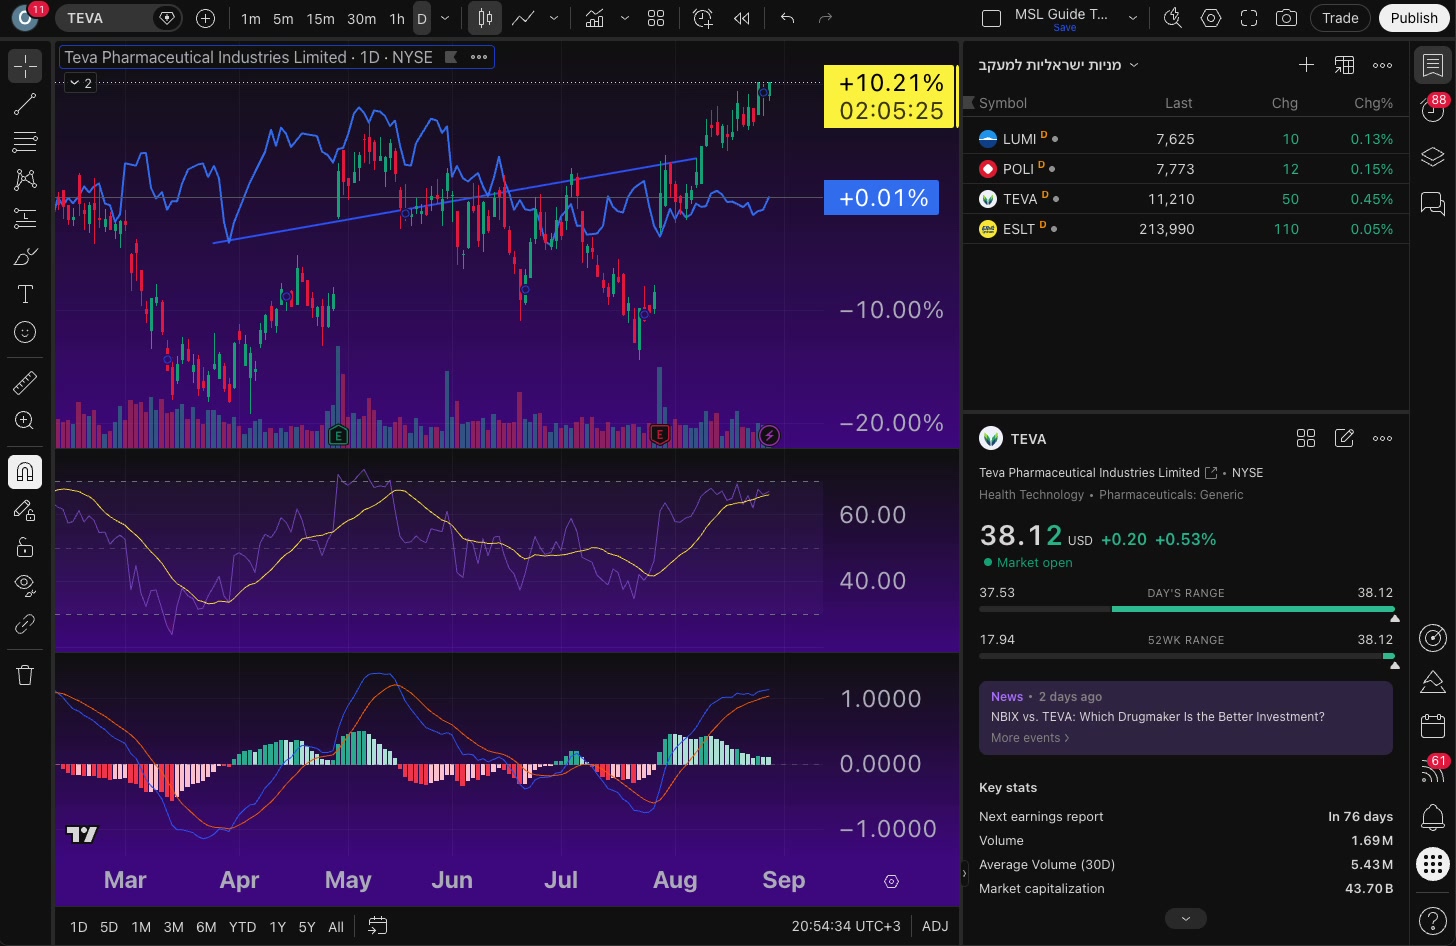Open the go to date calendar
Screen dimensions: 1456x946
click(x=377, y=926)
